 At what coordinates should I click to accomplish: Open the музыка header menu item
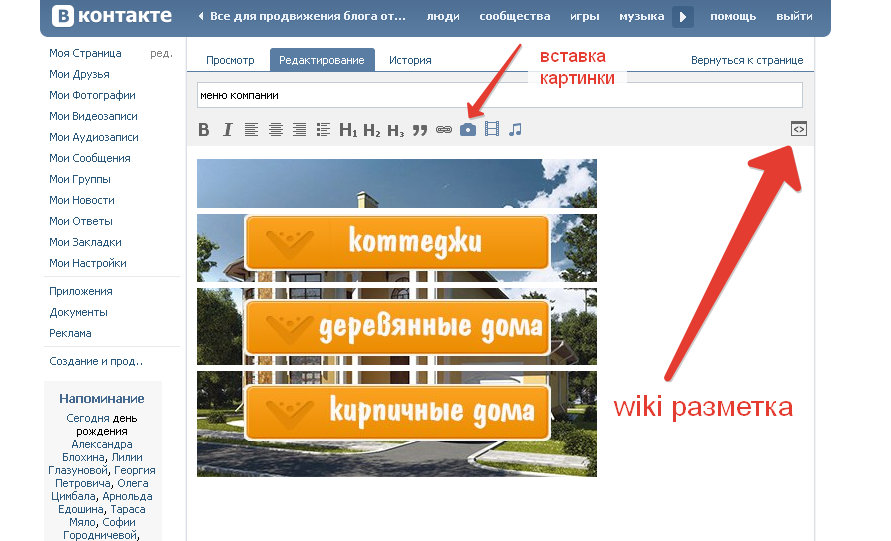pos(641,17)
